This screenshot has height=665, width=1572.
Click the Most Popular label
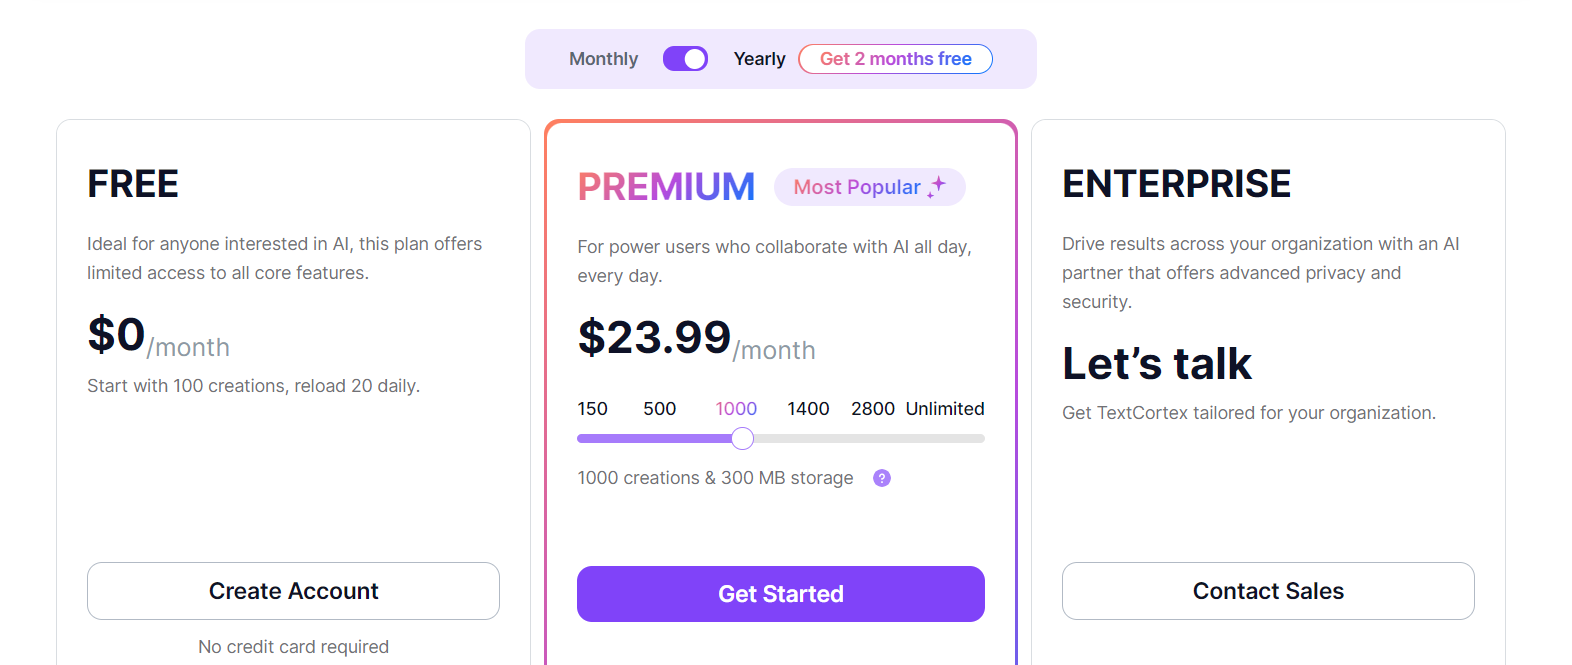pyautogui.click(x=857, y=187)
